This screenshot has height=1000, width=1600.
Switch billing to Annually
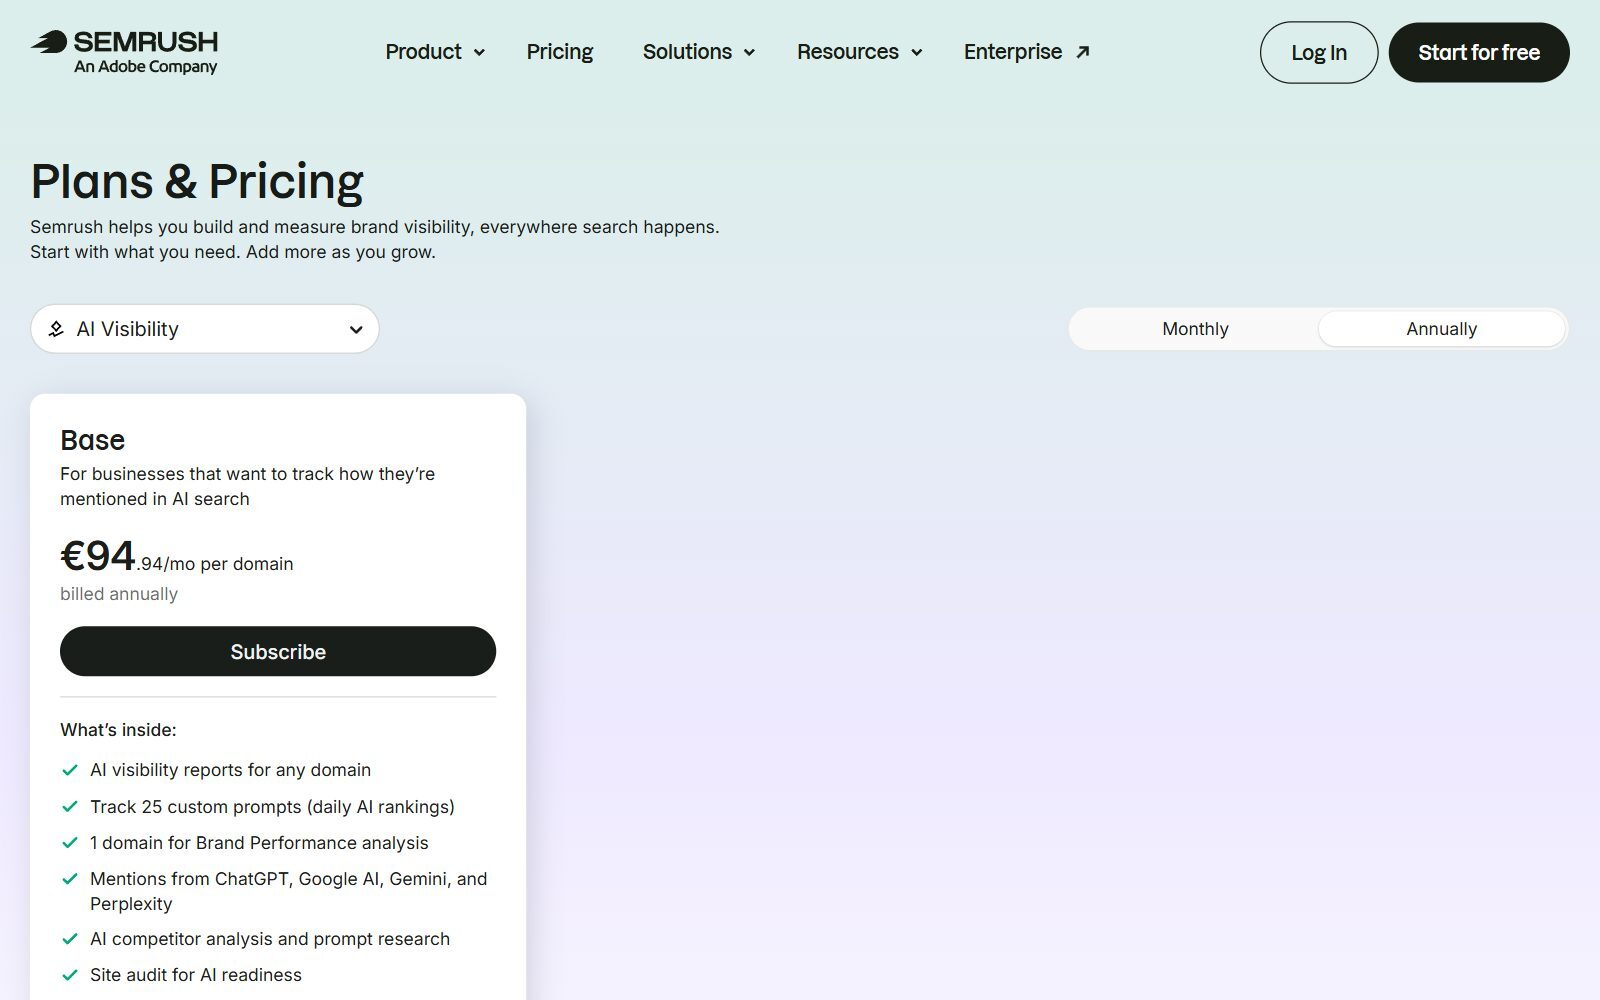(x=1441, y=329)
